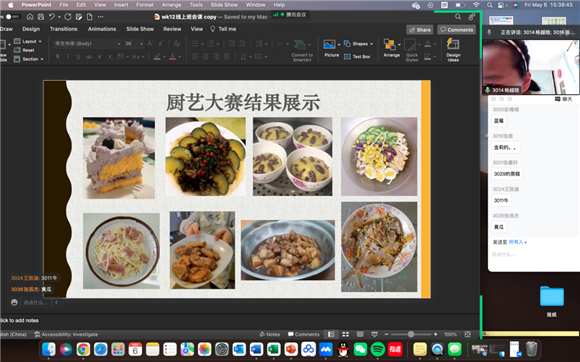
Task: Click the slide title 厨艺大赛结果展示
Action: pos(243,102)
